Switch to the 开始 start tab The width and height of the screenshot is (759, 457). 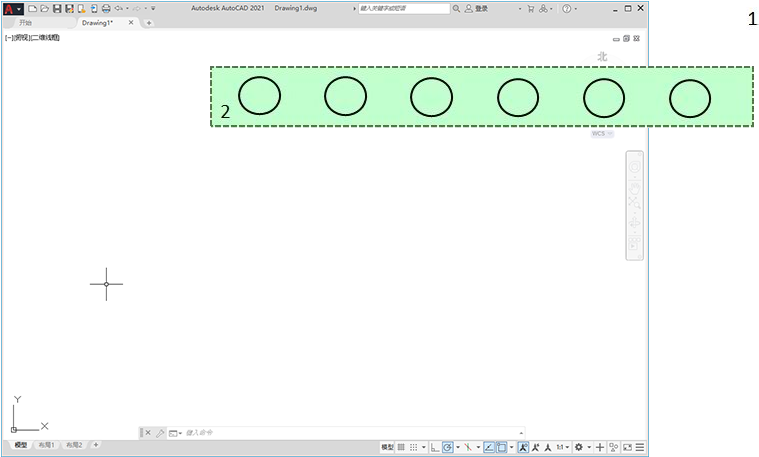[25, 23]
